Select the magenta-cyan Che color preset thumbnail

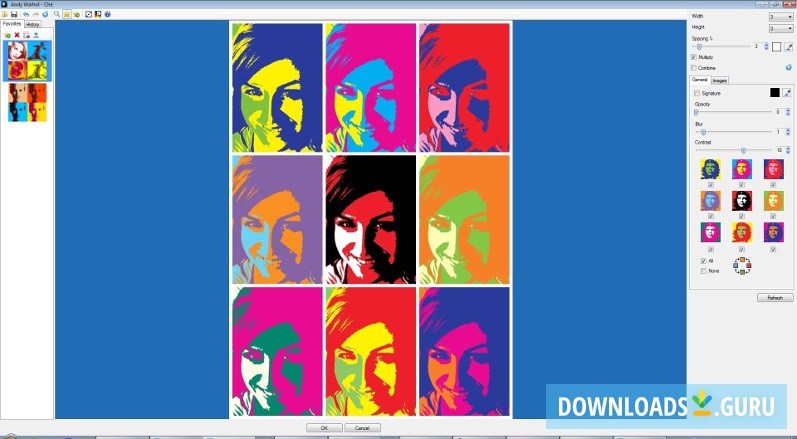[742, 169]
